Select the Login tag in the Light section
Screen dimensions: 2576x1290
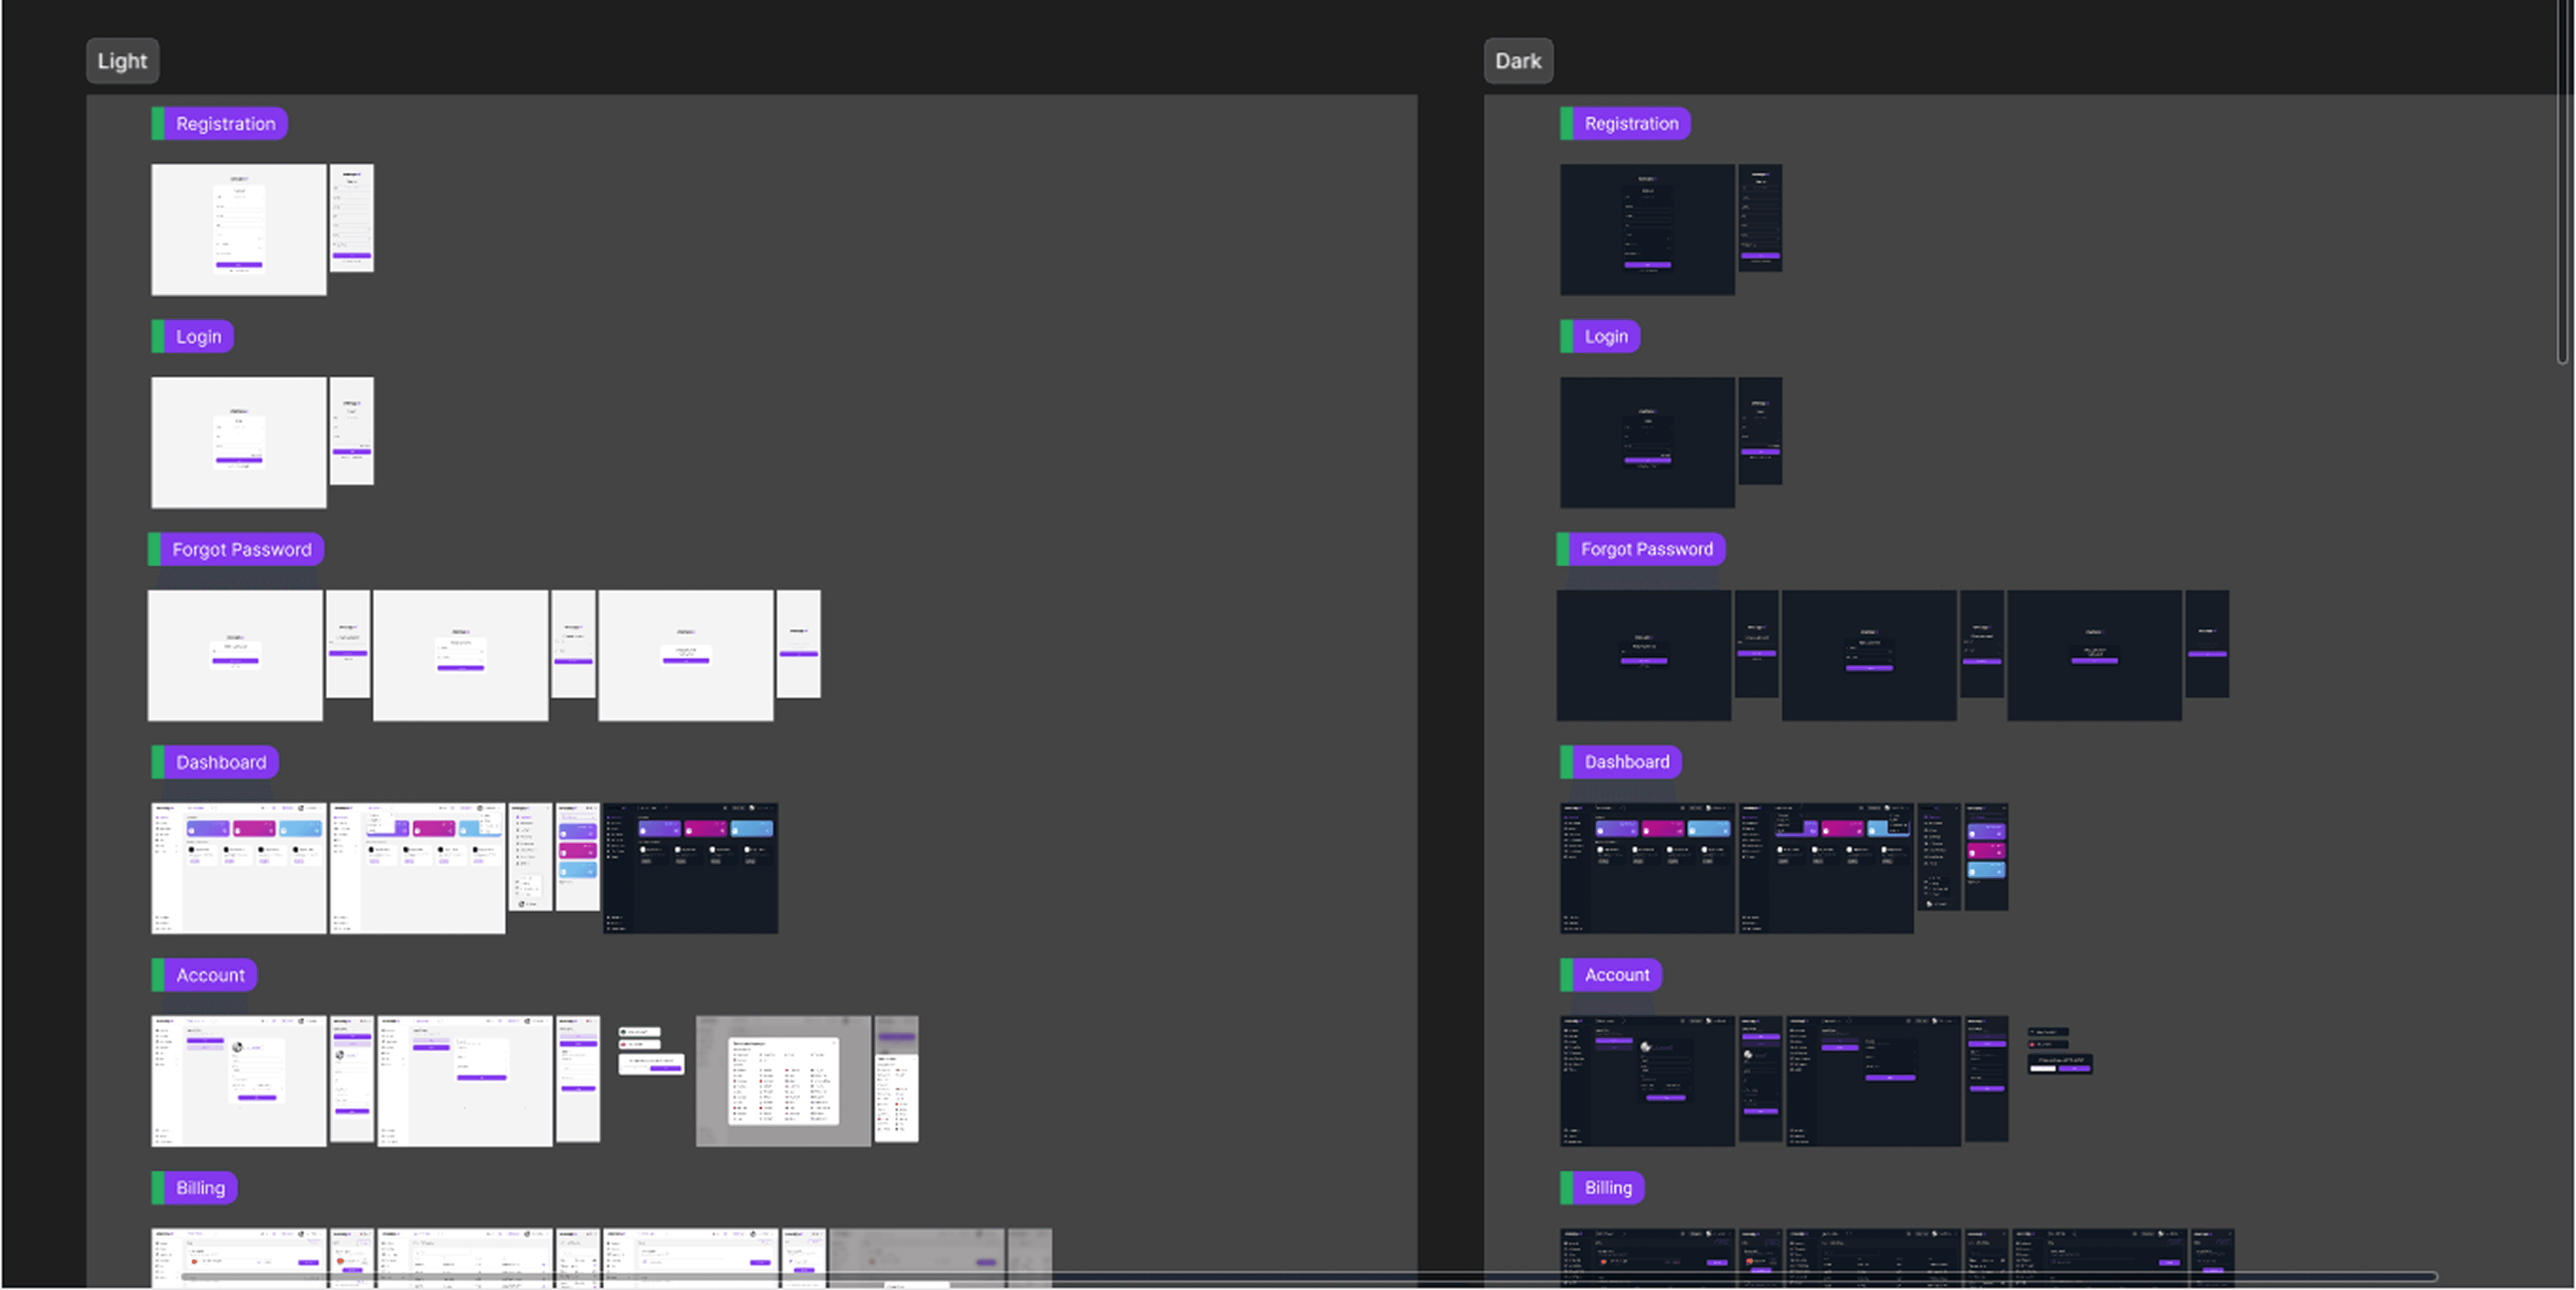[x=198, y=337]
